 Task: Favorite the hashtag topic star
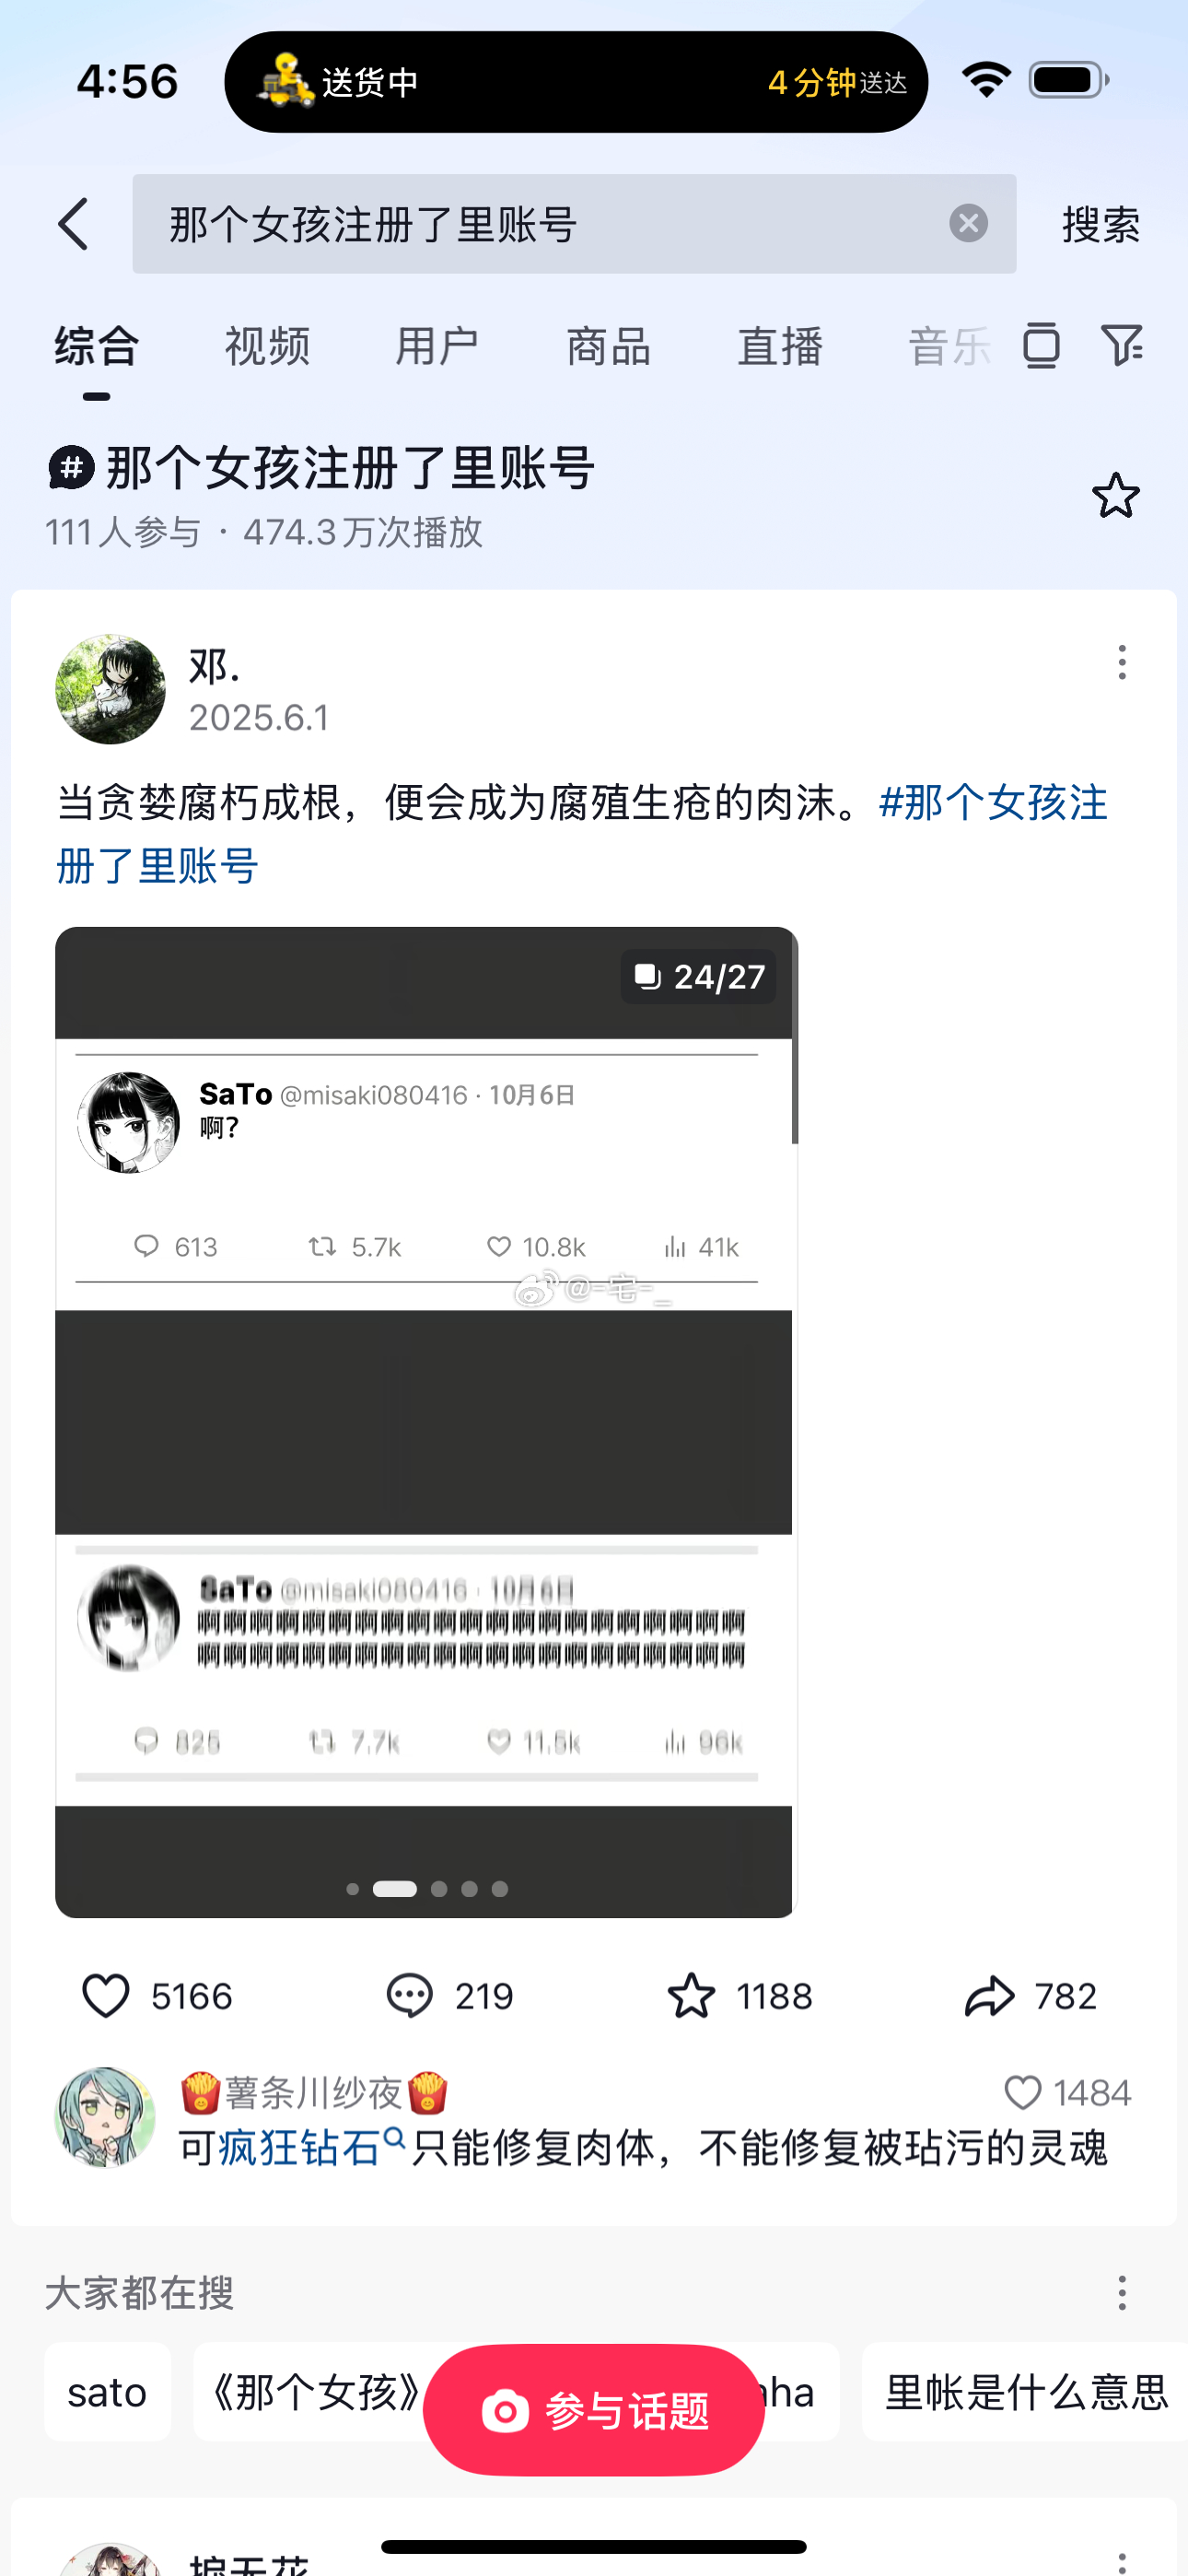pyautogui.click(x=1115, y=495)
